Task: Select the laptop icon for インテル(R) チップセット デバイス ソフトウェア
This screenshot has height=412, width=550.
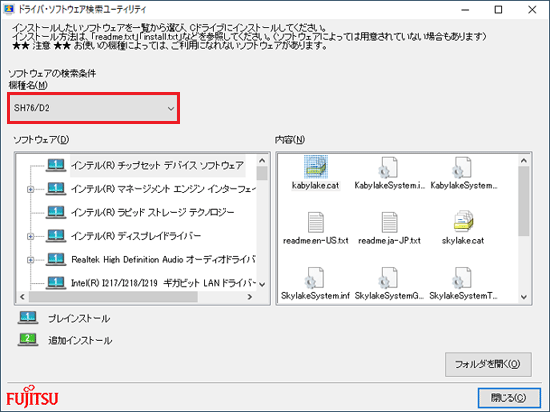Action: coord(56,165)
